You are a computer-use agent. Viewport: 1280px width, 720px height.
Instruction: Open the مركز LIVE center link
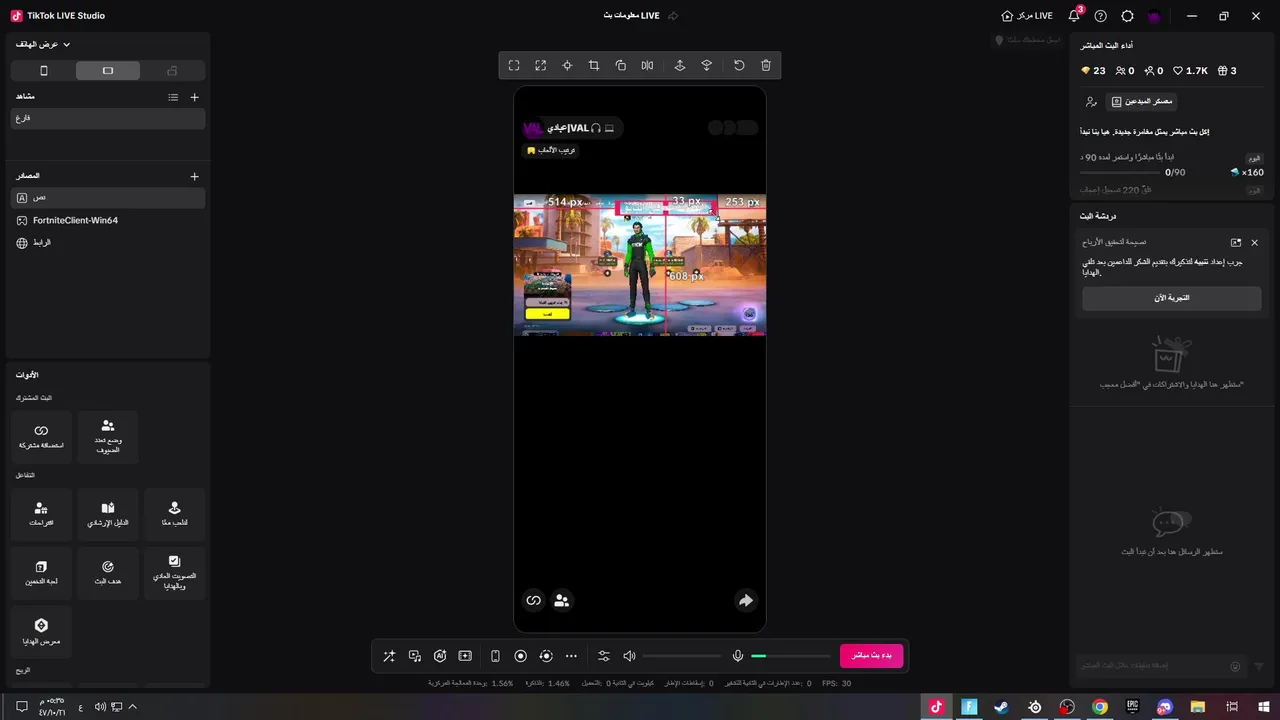click(x=1027, y=16)
